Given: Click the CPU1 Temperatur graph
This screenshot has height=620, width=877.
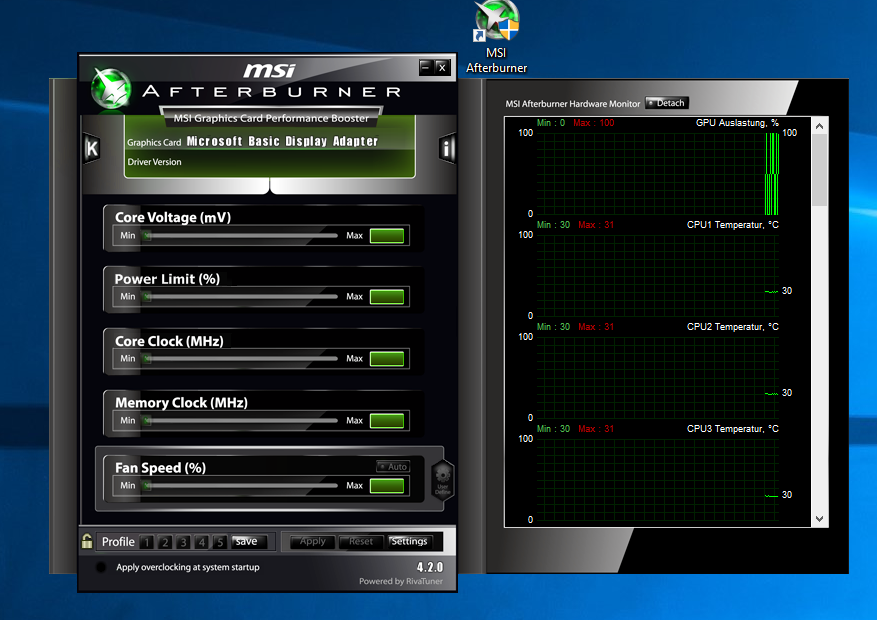Looking at the screenshot, I should pos(658,276).
